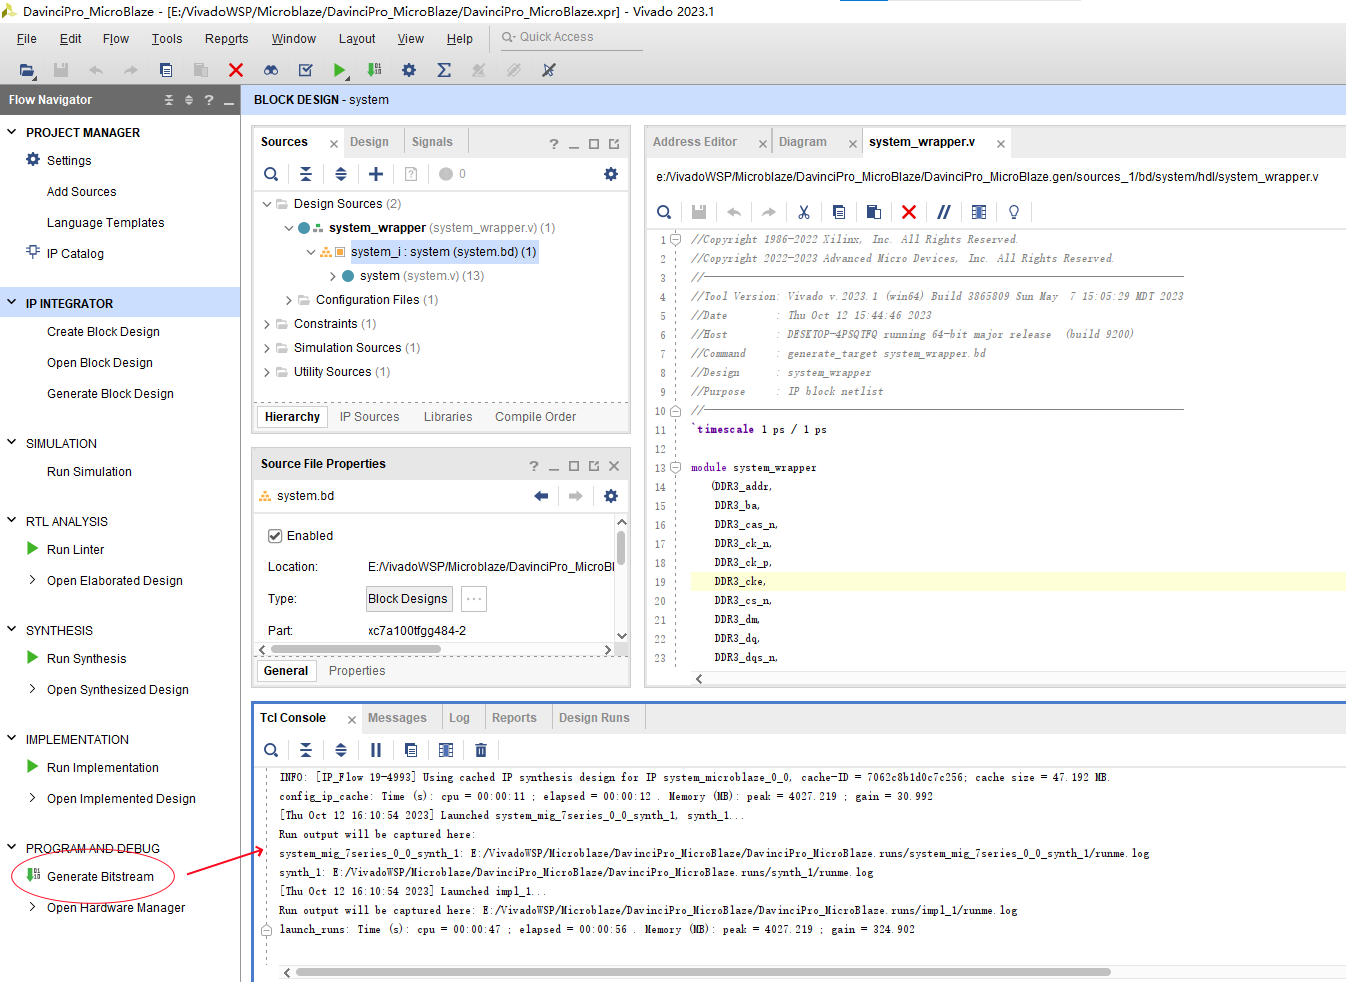The image size is (1346, 982).
Task: Collapse Design Sources tree node
Action: click(267, 204)
